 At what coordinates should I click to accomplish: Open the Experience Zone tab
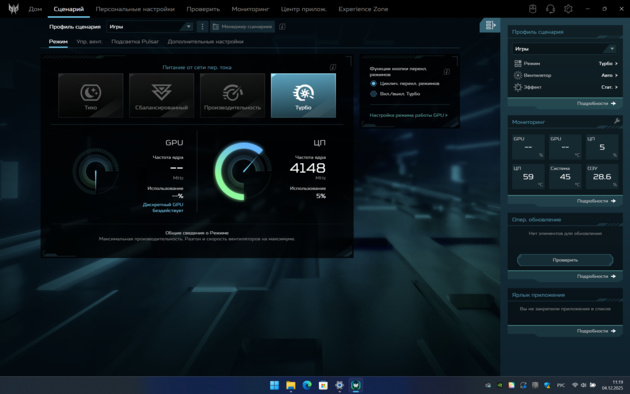tap(363, 9)
